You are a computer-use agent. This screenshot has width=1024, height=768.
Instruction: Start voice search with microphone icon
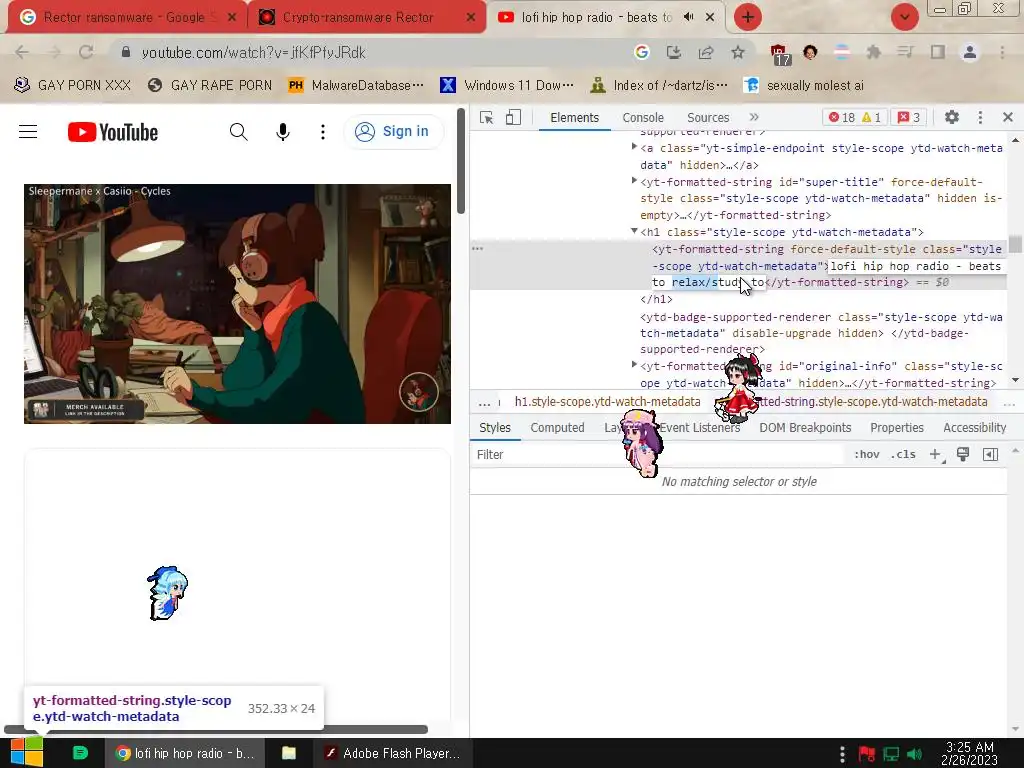click(282, 132)
